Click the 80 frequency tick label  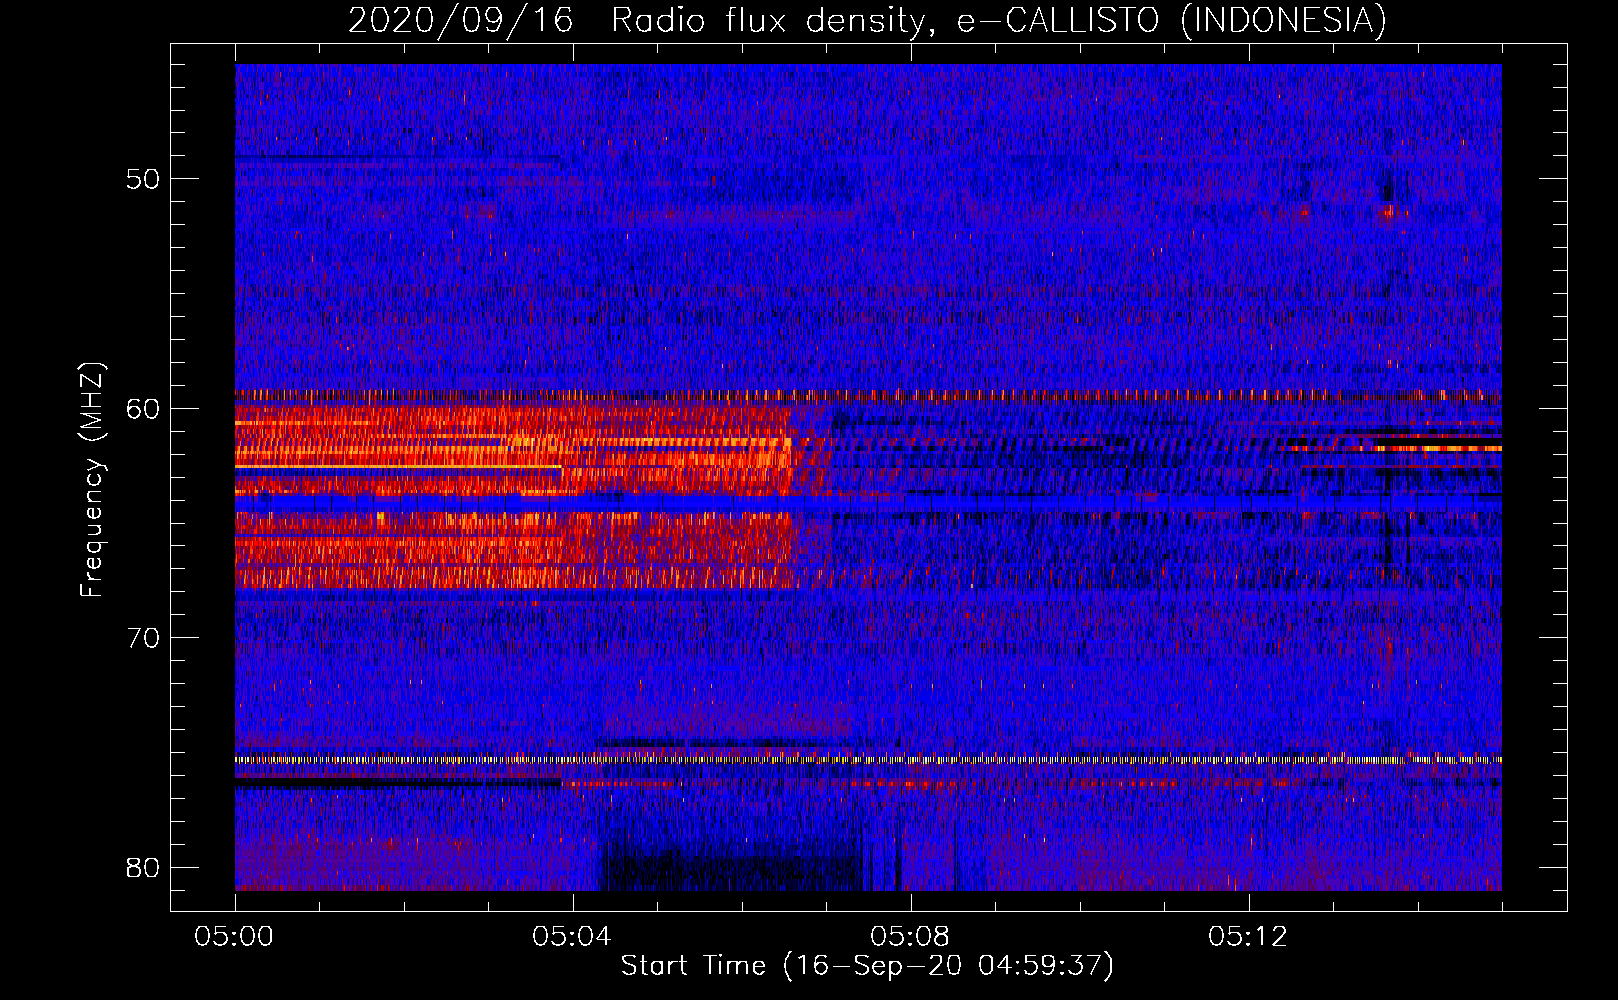coord(143,867)
